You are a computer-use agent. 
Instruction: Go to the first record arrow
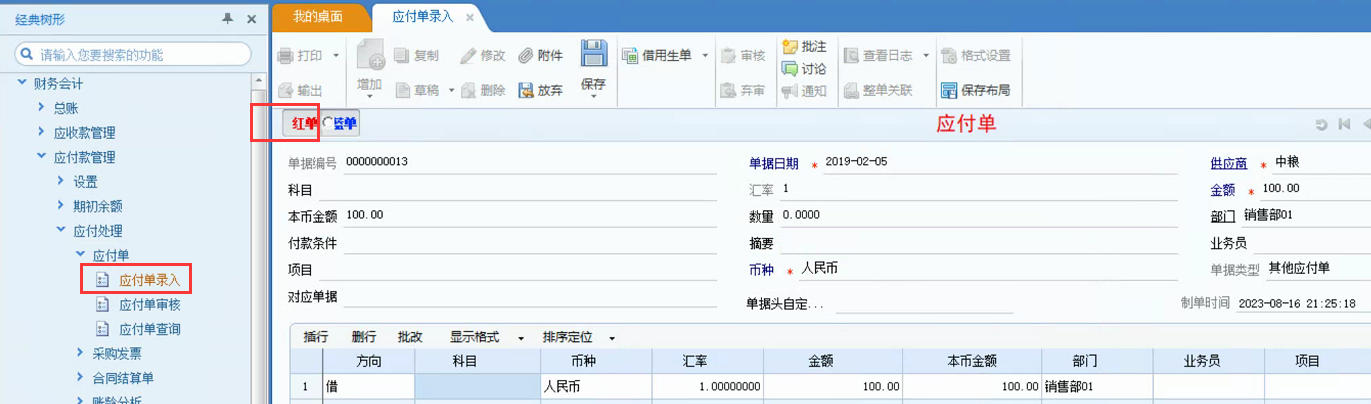pos(1344,124)
